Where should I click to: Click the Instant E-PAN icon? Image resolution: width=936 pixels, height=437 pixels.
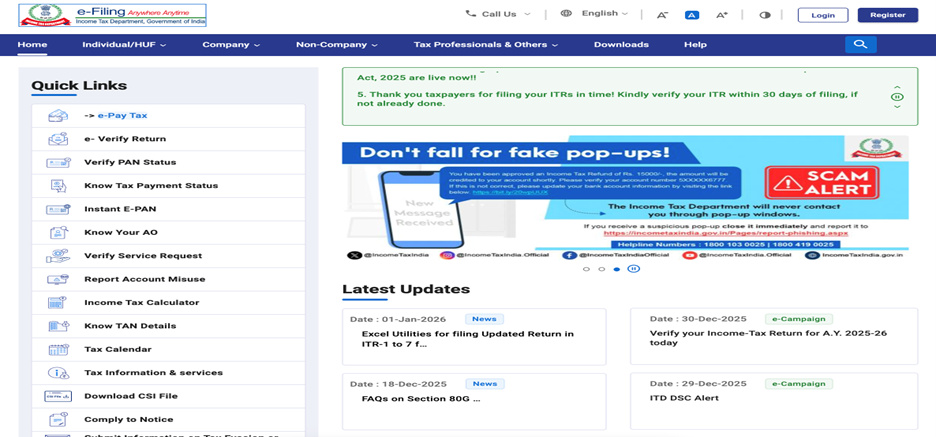point(58,209)
